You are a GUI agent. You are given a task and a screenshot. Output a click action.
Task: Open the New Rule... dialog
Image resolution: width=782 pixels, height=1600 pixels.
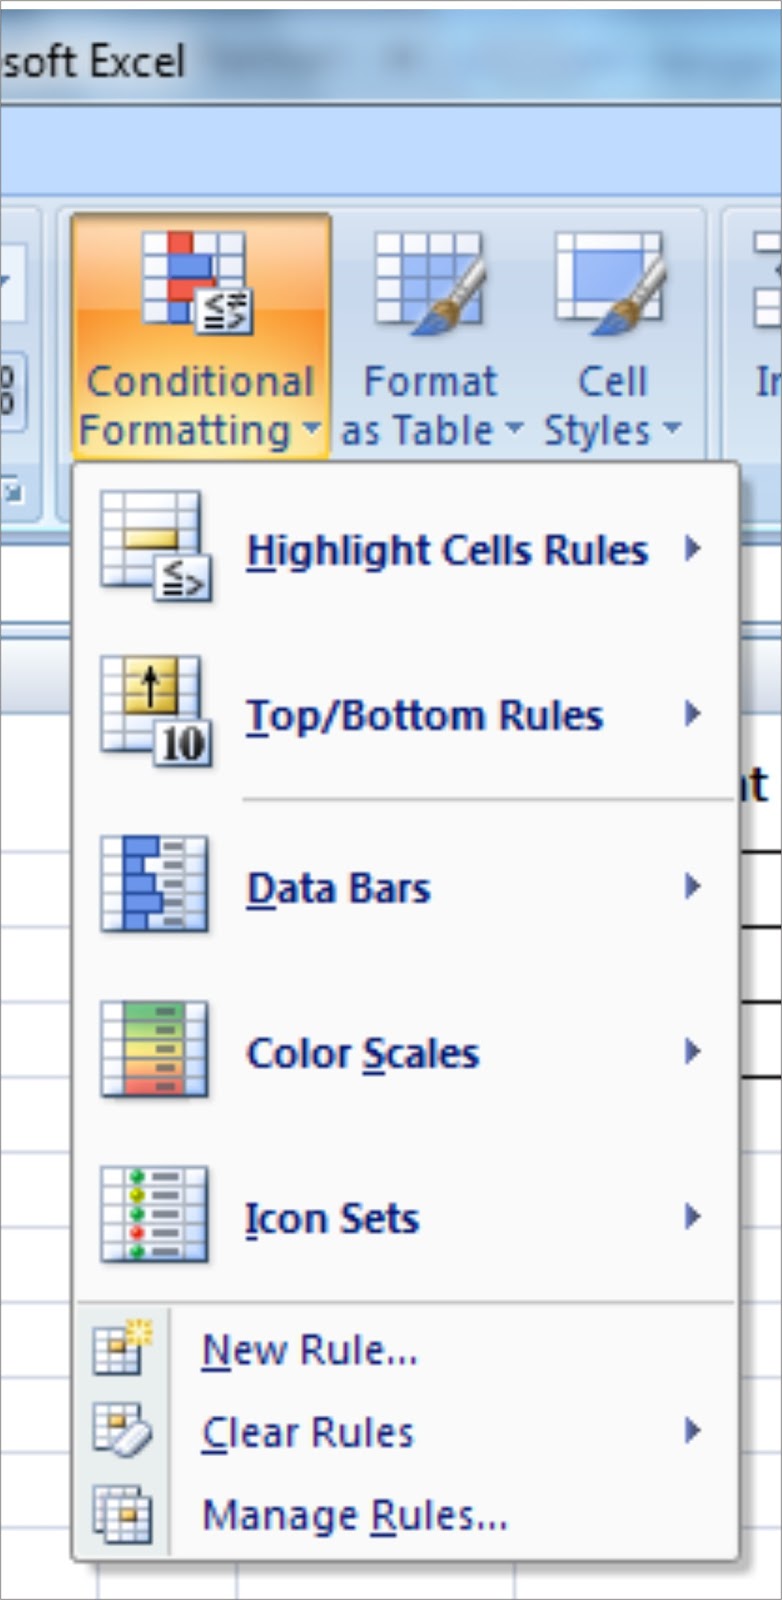(x=406, y=1350)
